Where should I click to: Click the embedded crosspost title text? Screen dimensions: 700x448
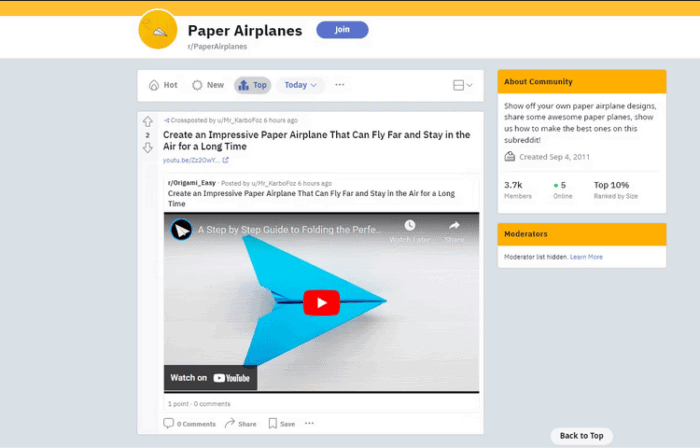point(311,198)
